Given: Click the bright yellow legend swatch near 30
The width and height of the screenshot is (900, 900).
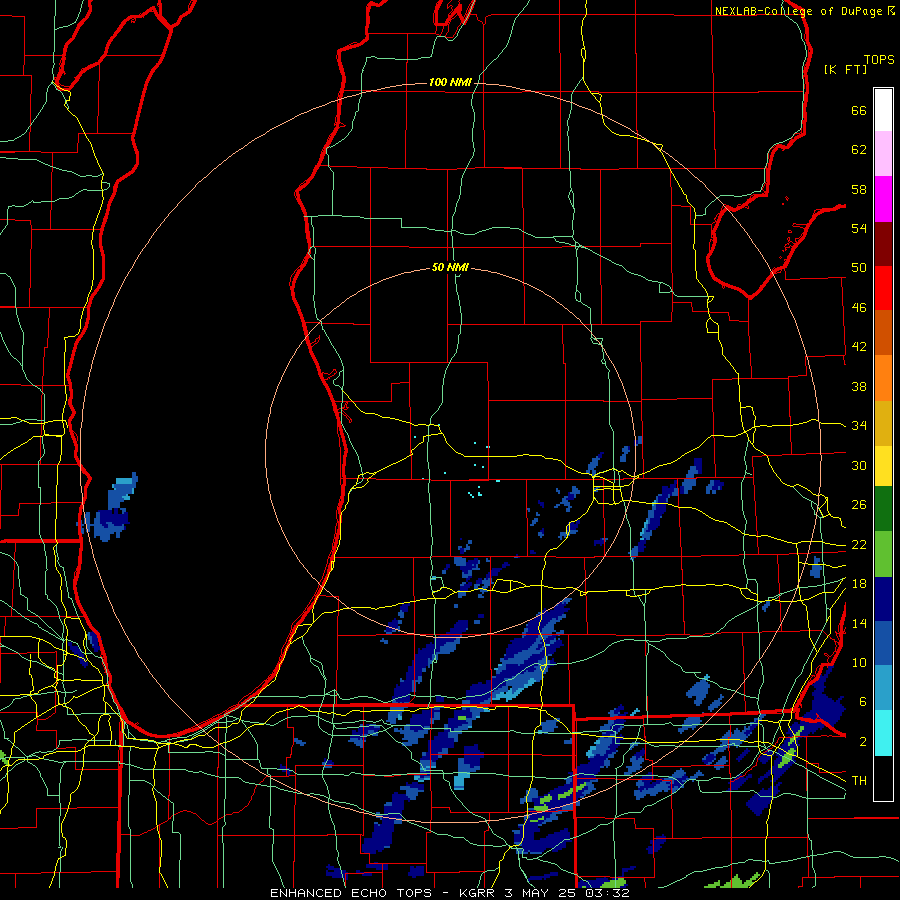Looking at the screenshot, I should tap(883, 466).
